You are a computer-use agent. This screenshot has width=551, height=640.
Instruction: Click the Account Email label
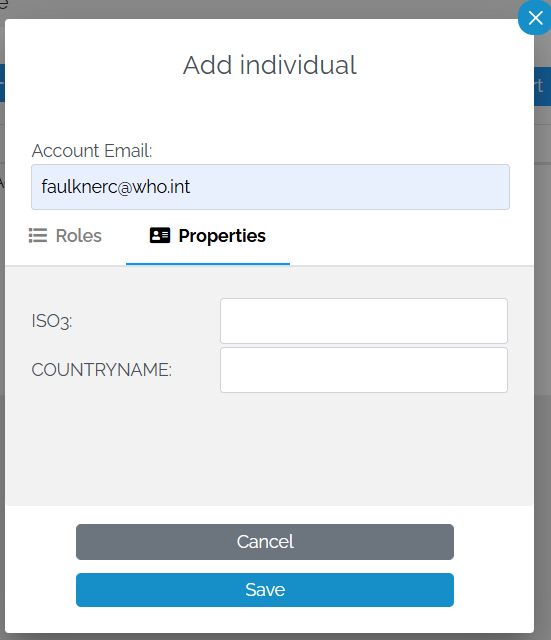click(92, 151)
